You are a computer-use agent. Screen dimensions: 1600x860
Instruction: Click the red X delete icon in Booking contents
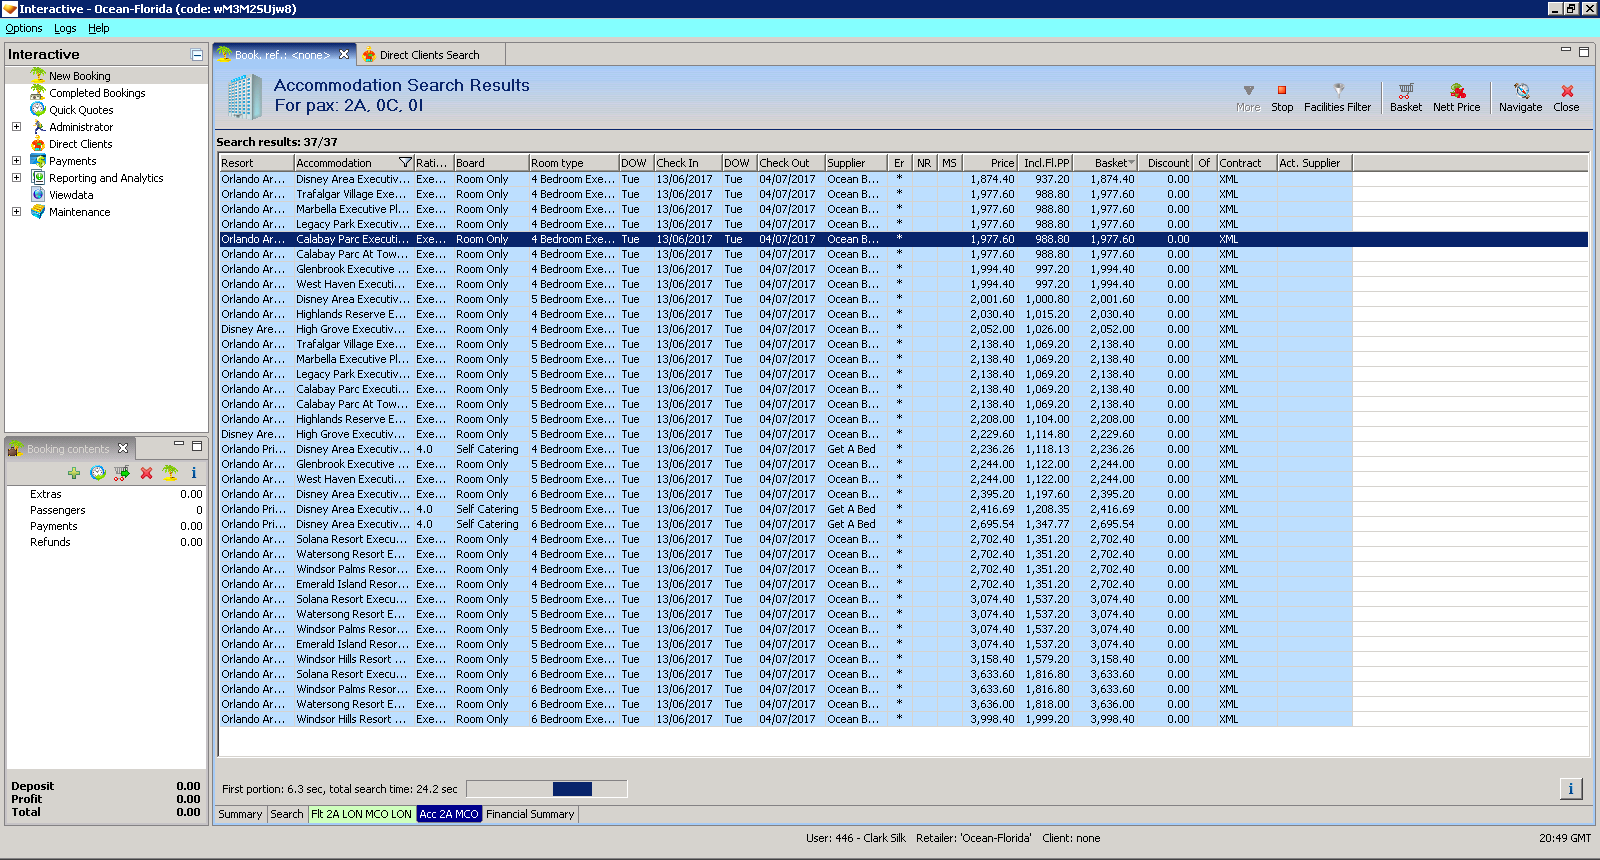146,473
